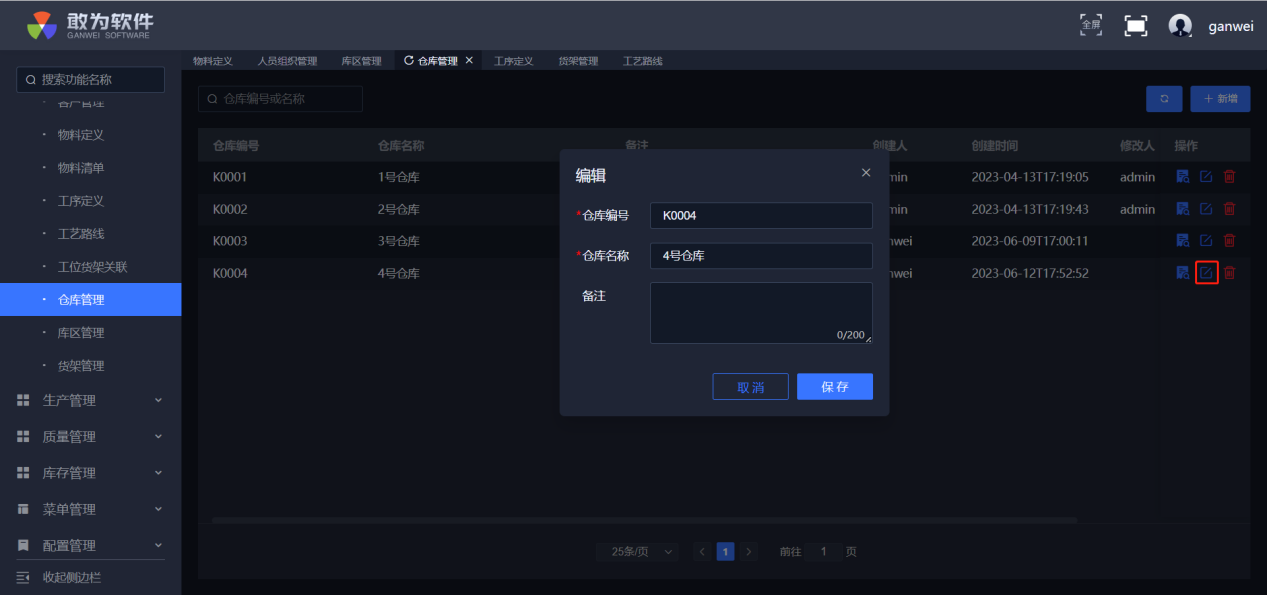Image resolution: width=1267 pixels, height=595 pixels.
Task: Click the edit icon for row K0001
Action: click(1206, 177)
